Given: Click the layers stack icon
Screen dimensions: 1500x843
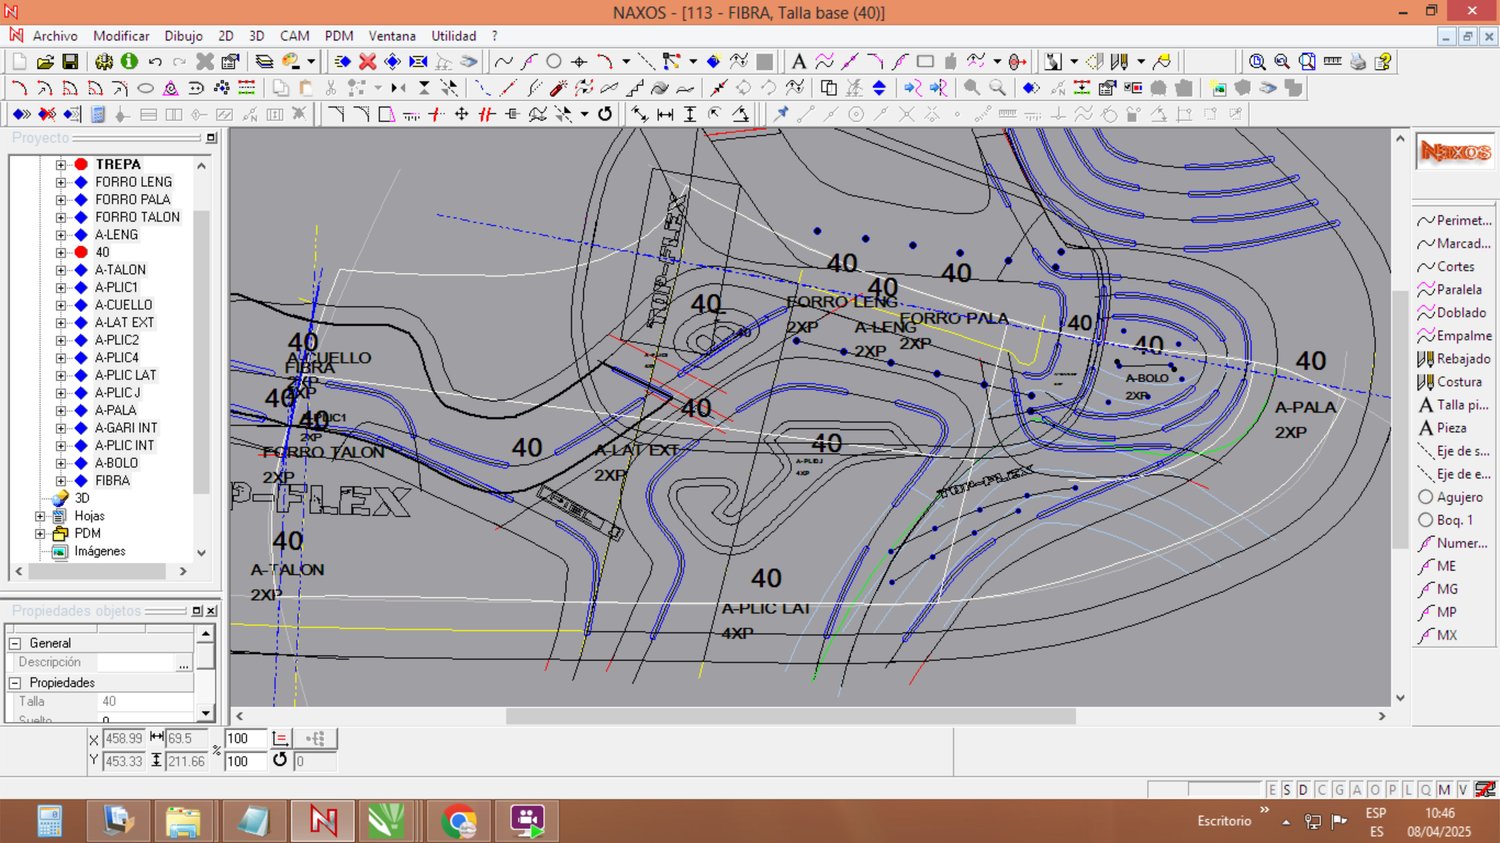Looking at the screenshot, I should click(x=264, y=62).
